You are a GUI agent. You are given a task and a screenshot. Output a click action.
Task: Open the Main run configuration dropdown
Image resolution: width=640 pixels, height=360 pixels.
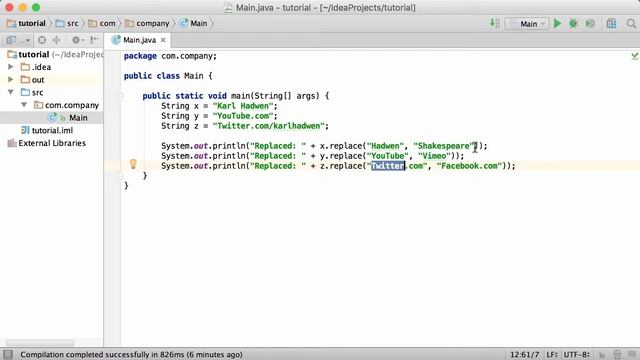[x=527, y=24]
